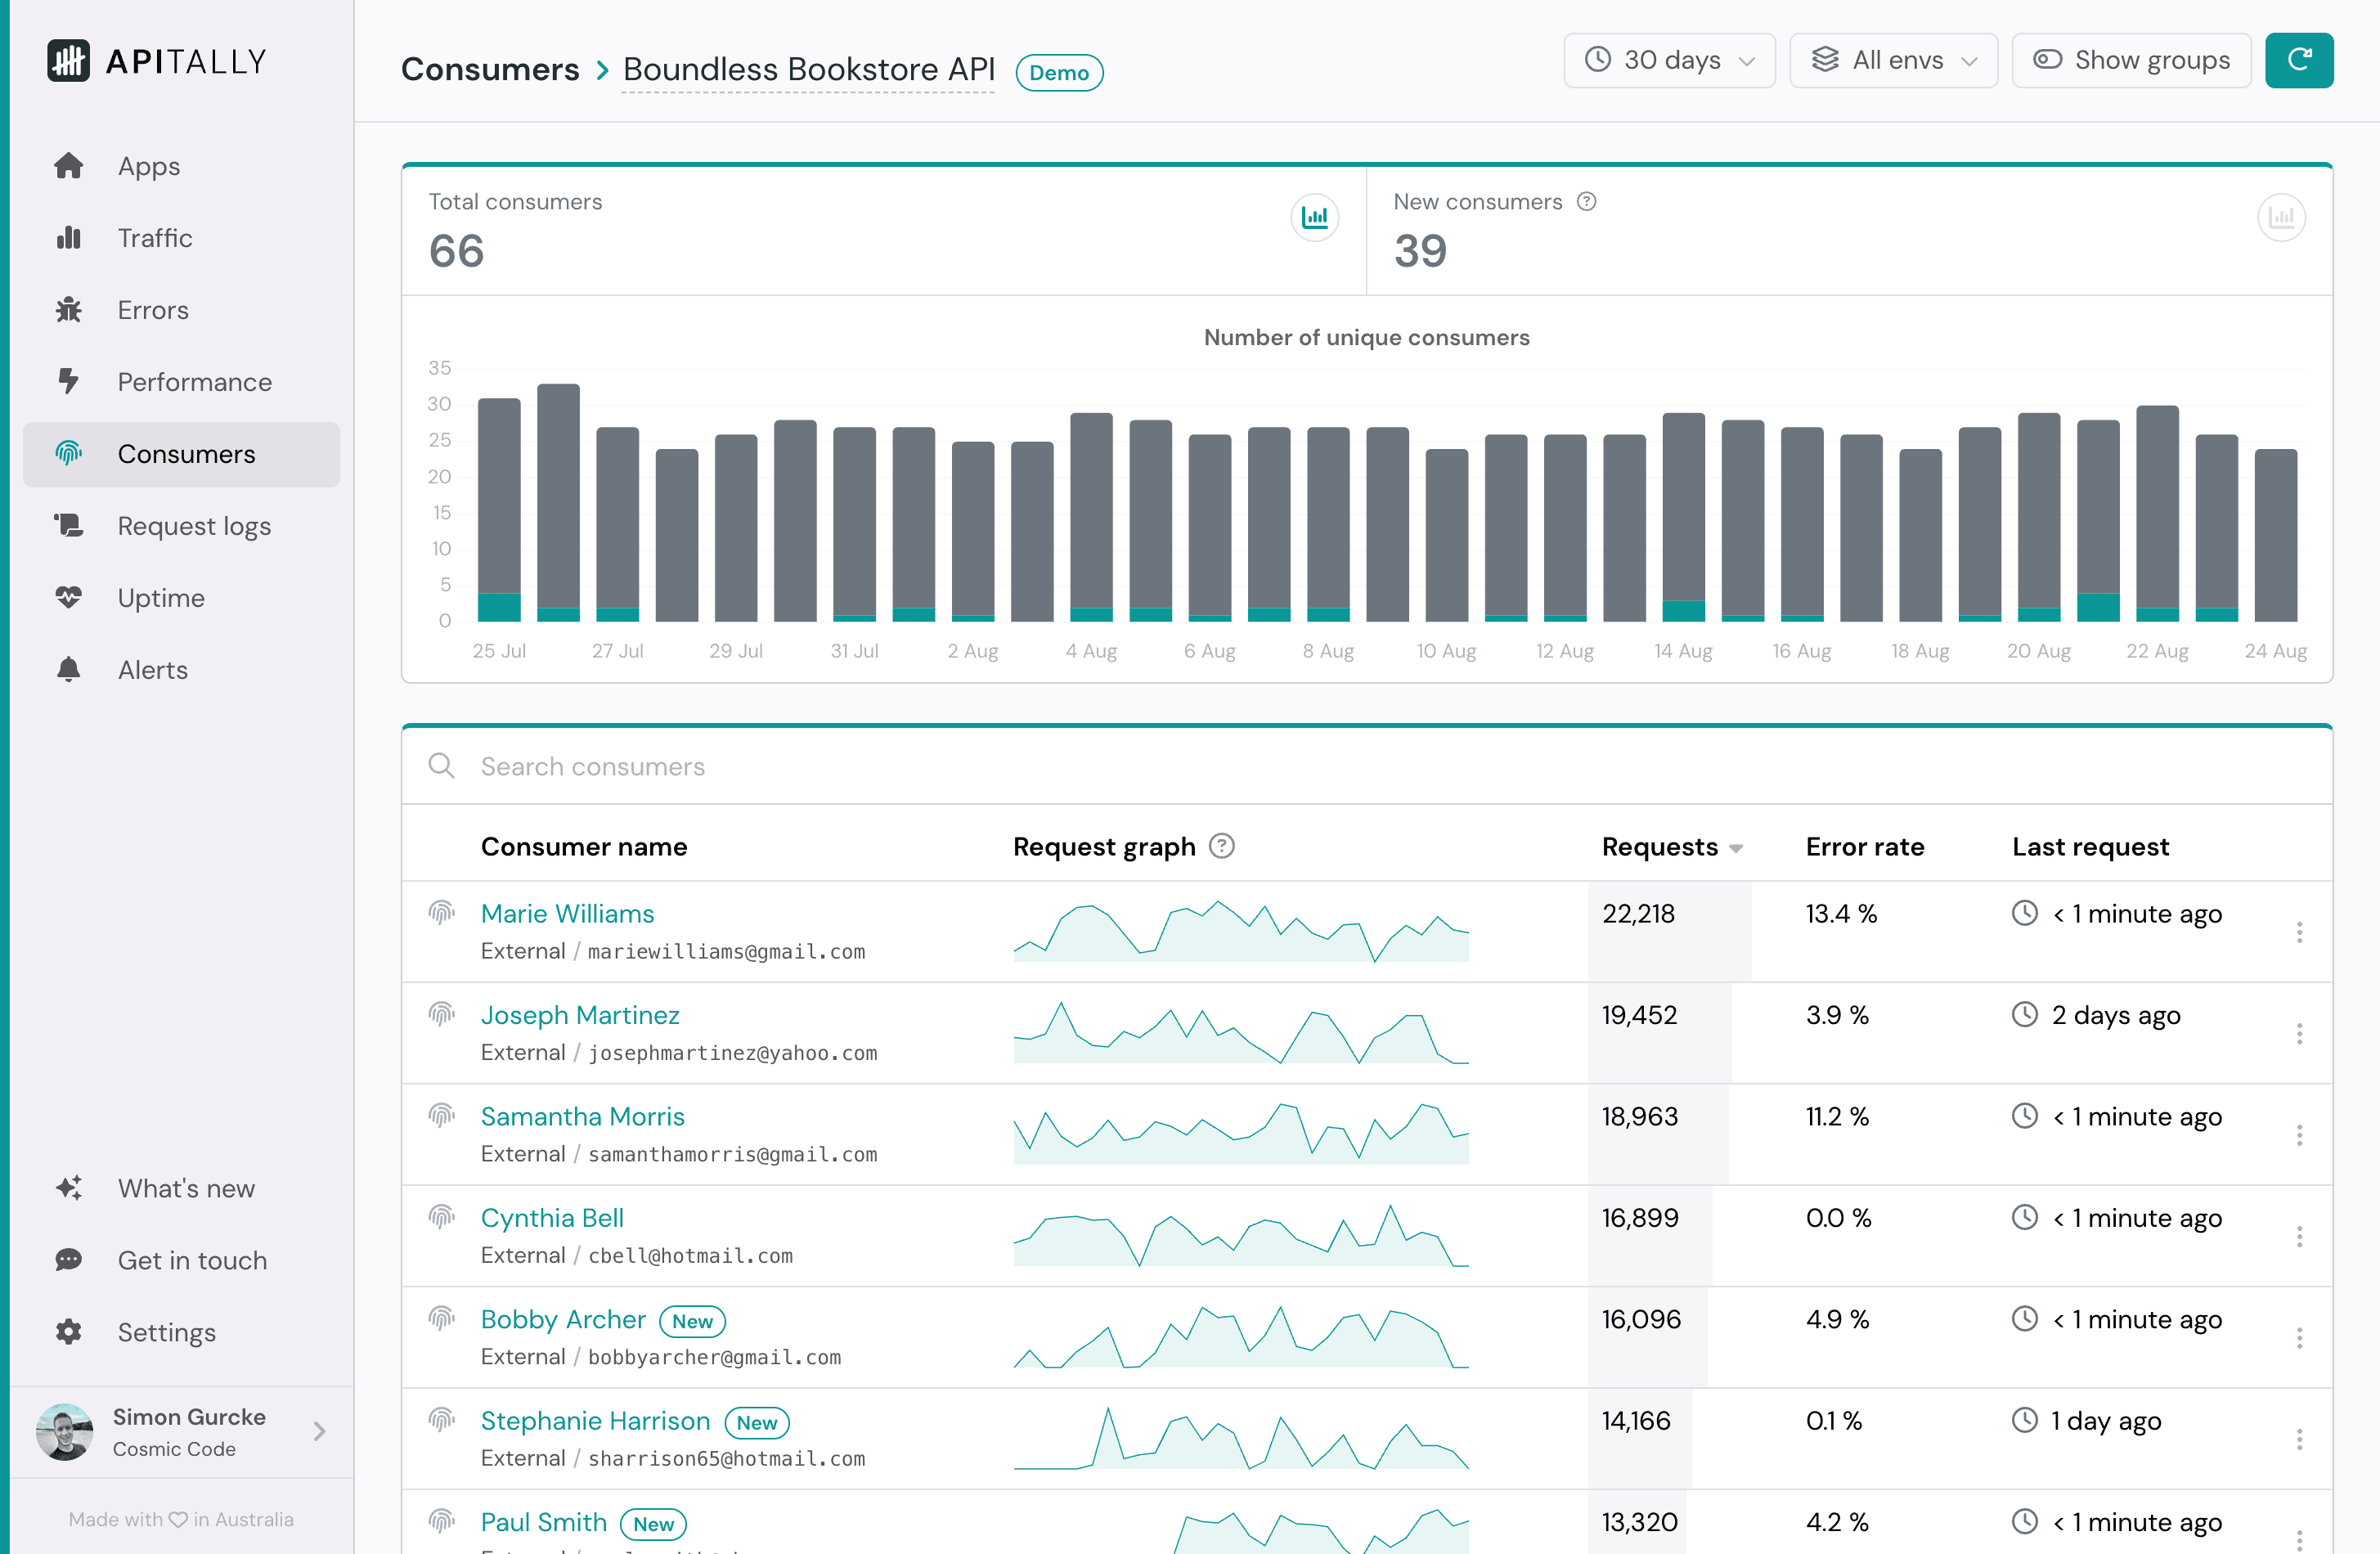Open Marie Williams consumer details
The image size is (2380, 1554).
tap(567, 914)
